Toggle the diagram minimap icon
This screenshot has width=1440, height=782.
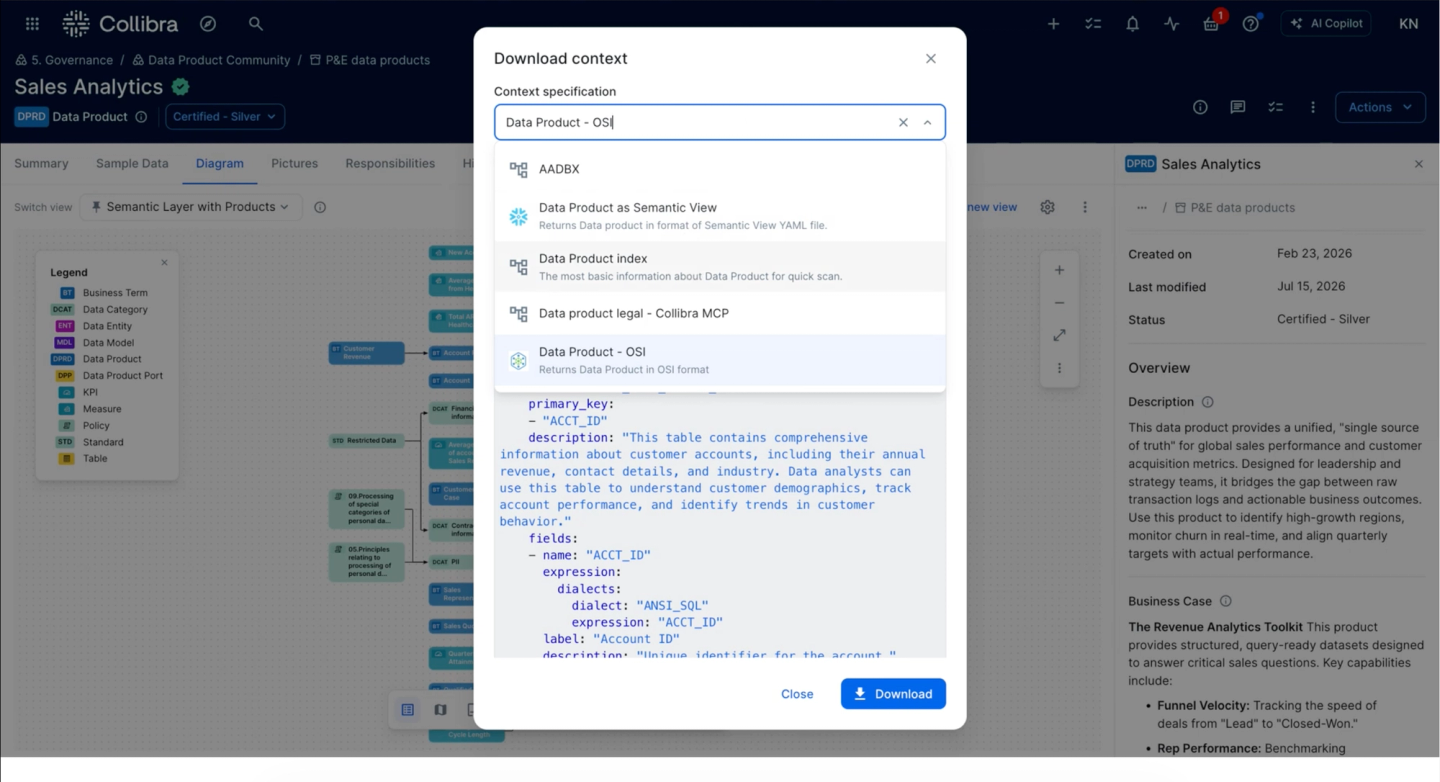(x=440, y=710)
